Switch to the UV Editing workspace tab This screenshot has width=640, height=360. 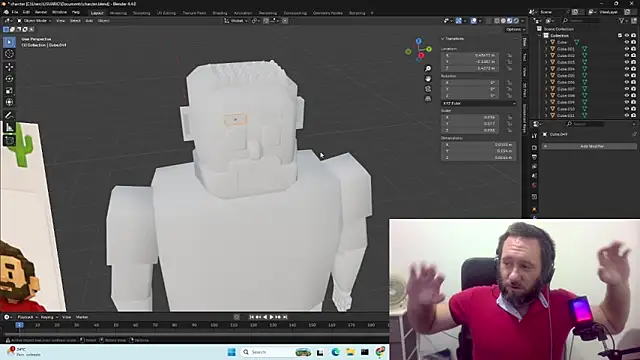click(x=166, y=13)
